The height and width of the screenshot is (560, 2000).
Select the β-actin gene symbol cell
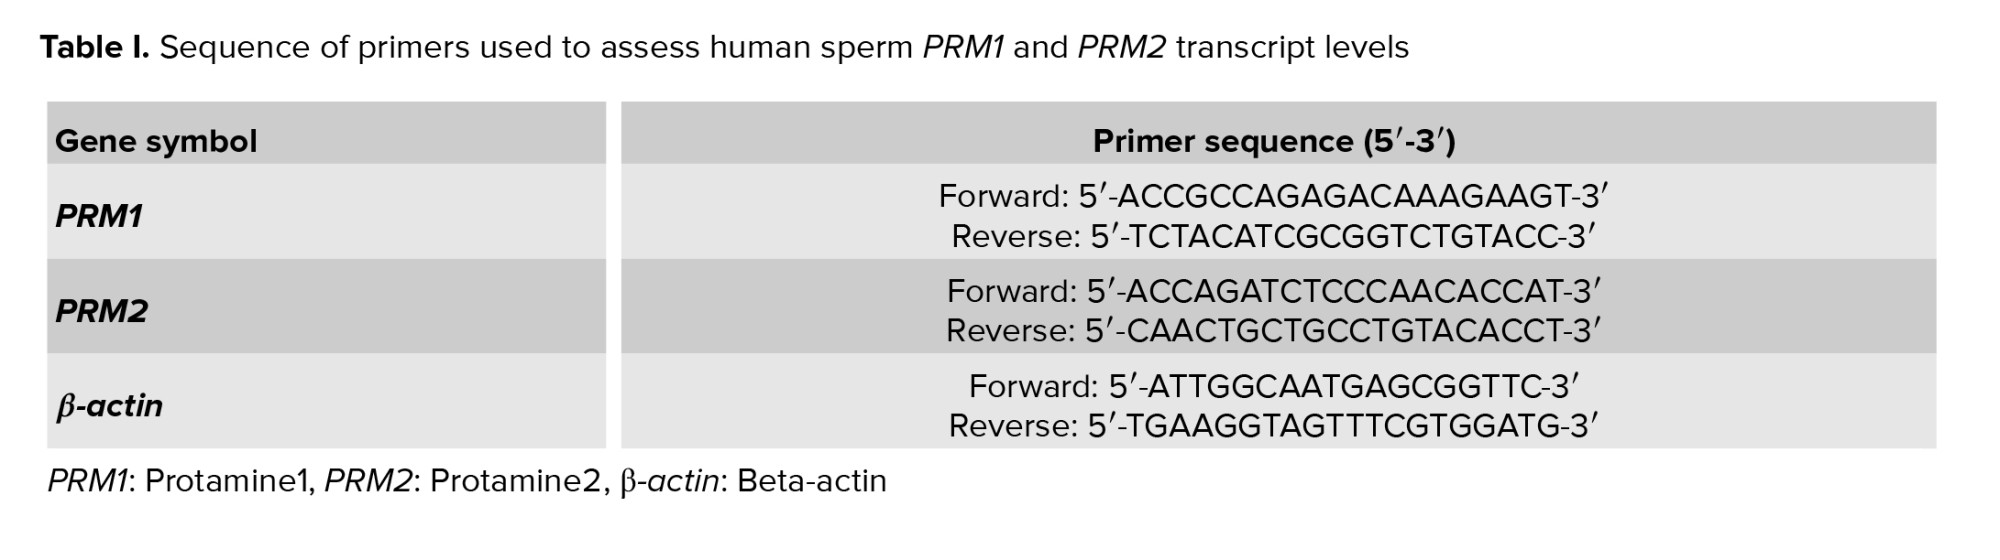(109, 406)
